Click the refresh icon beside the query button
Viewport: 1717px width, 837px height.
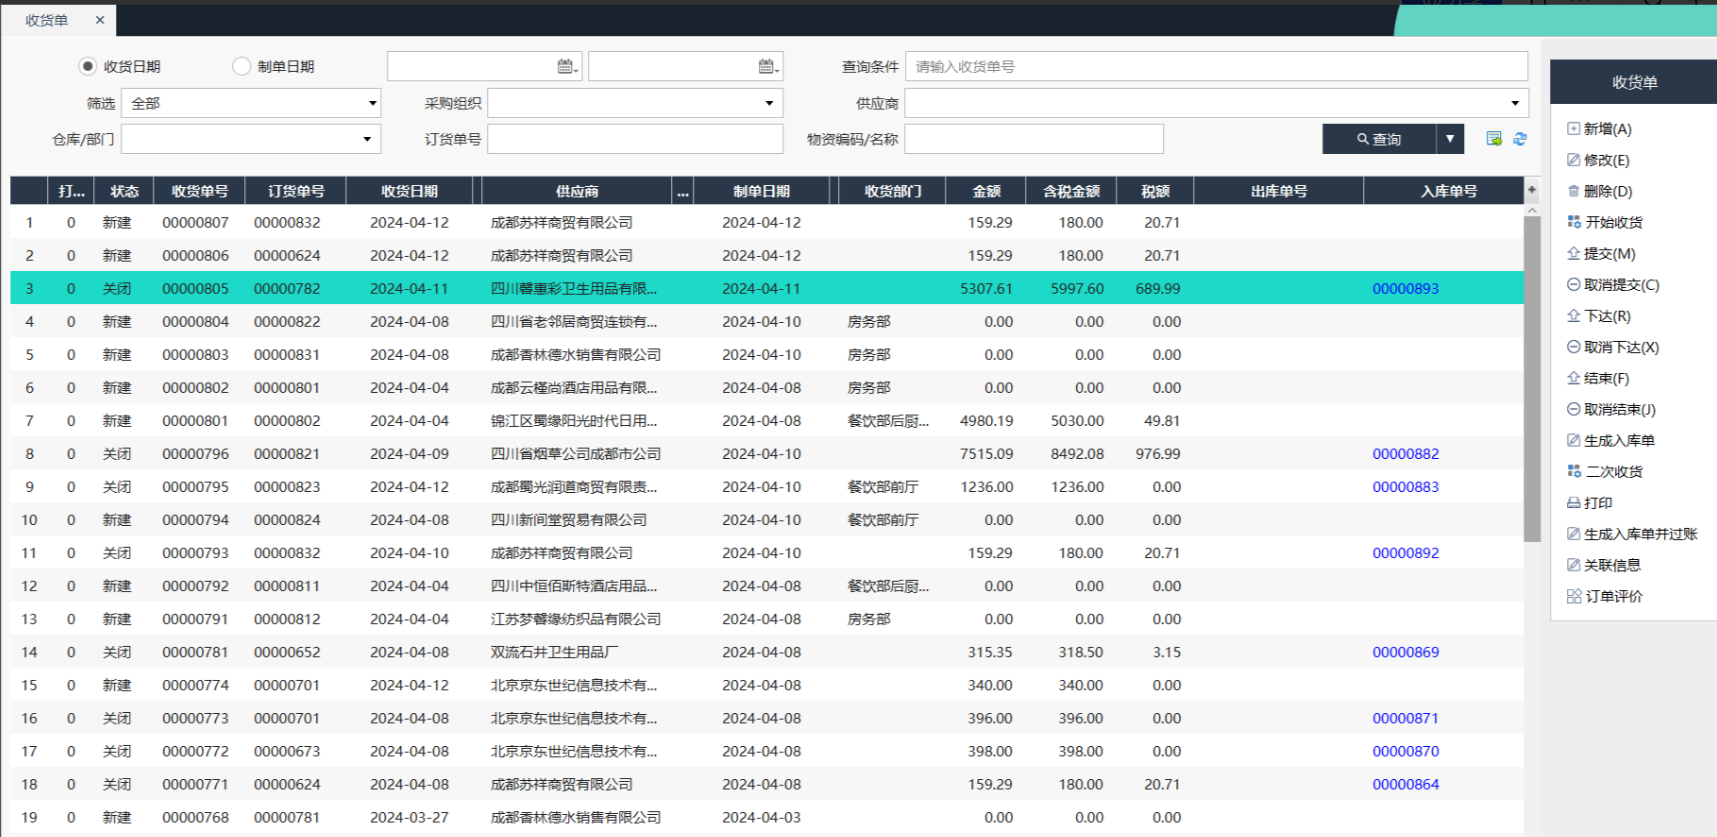click(1520, 139)
